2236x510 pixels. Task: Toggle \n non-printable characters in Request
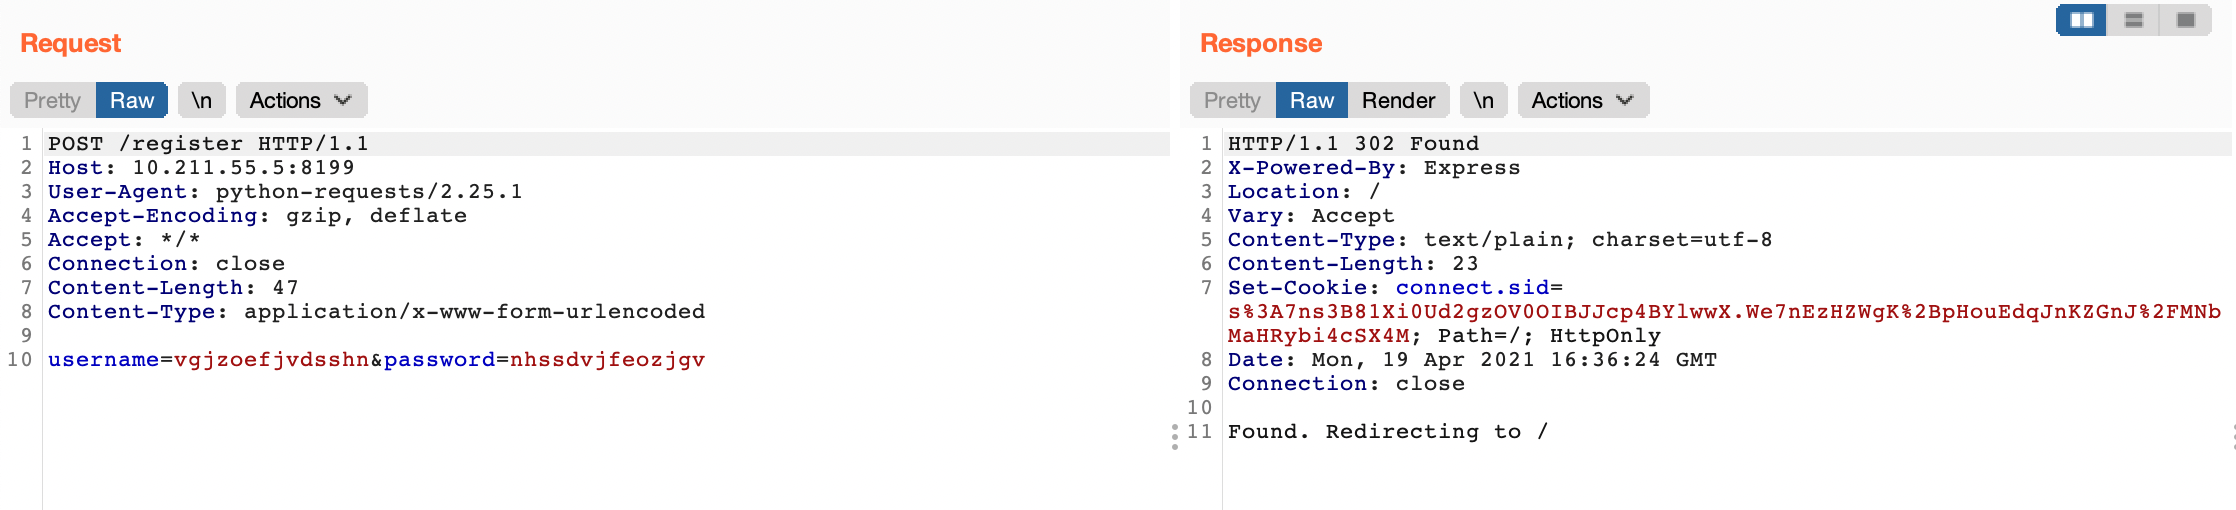pos(202,100)
